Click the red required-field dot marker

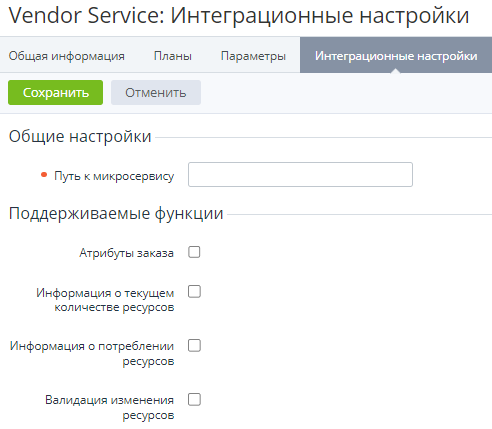44,174
